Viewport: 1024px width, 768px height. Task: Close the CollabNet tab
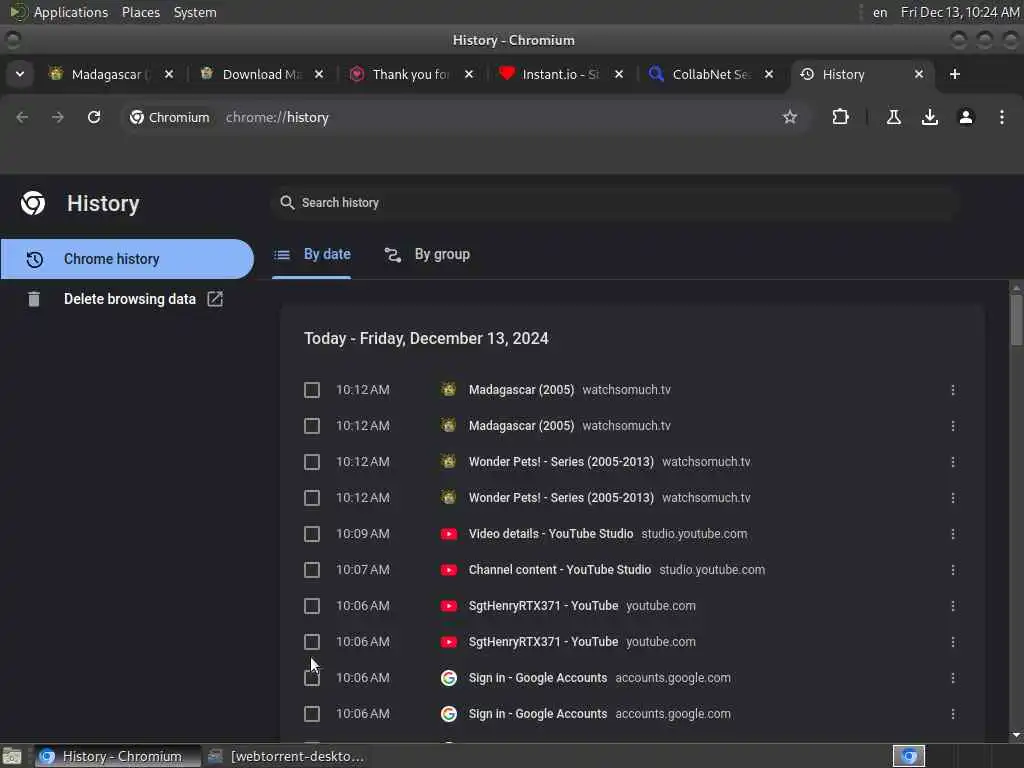(x=769, y=74)
